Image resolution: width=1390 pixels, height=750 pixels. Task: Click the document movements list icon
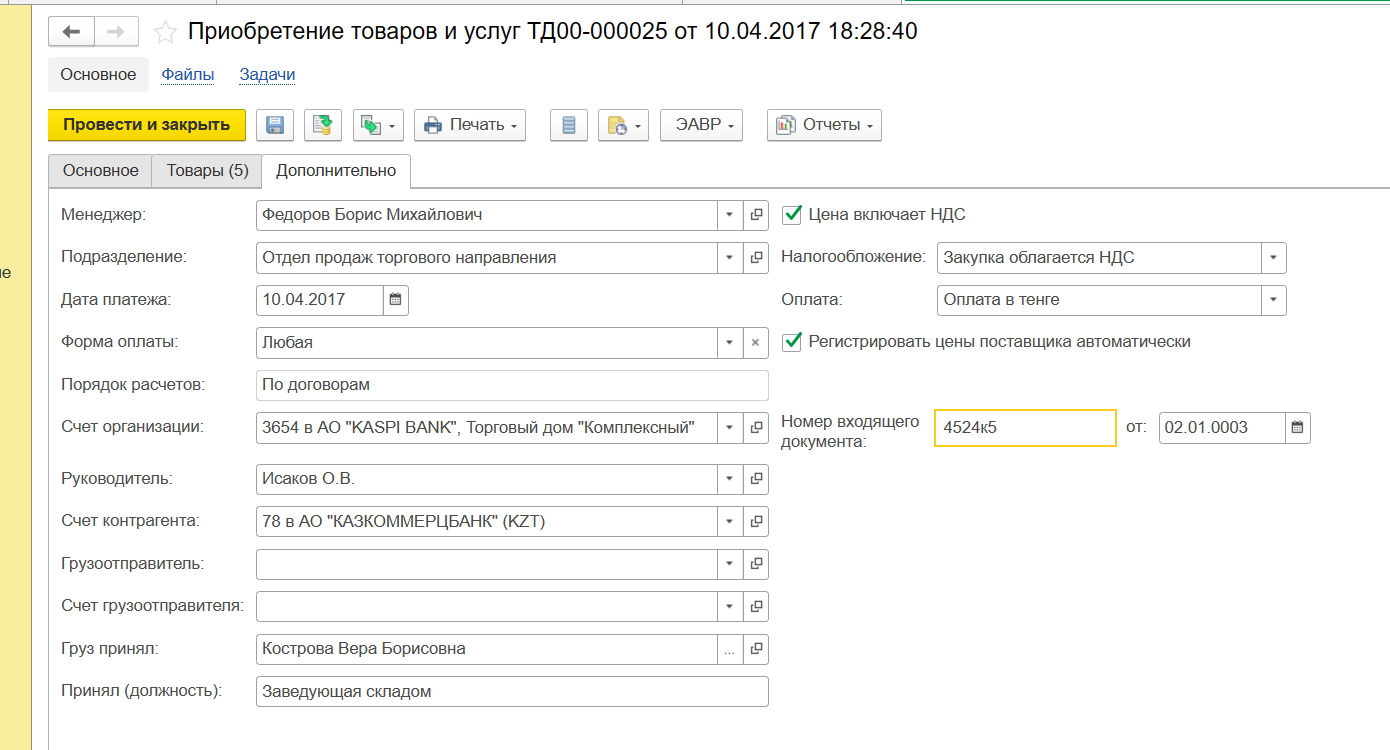click(569, 125)
